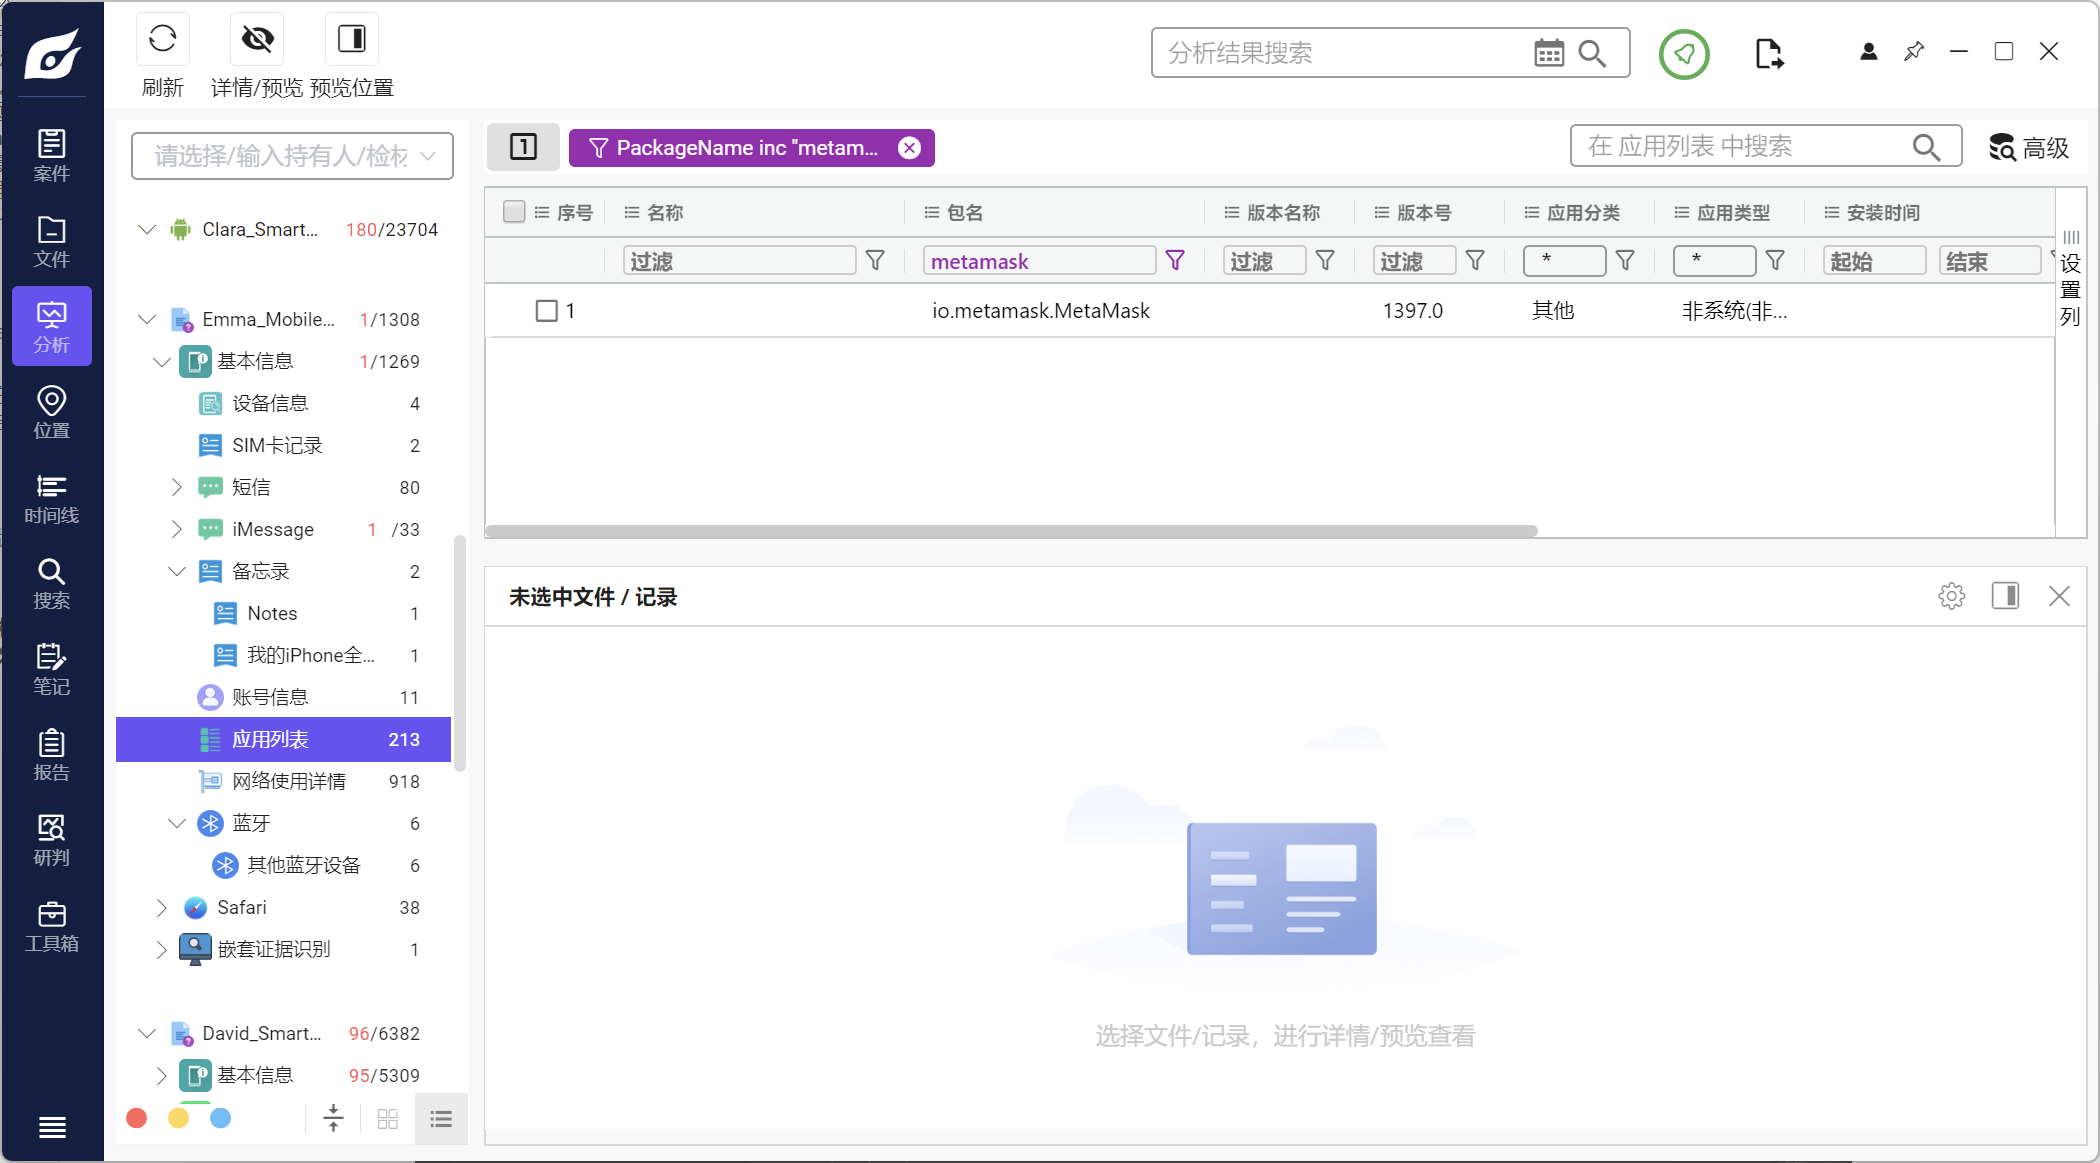Image resolution: width=2100 pixels, height=1163 pixels.
Task: Open the user account icon
Action: [x=1868, y=51]
